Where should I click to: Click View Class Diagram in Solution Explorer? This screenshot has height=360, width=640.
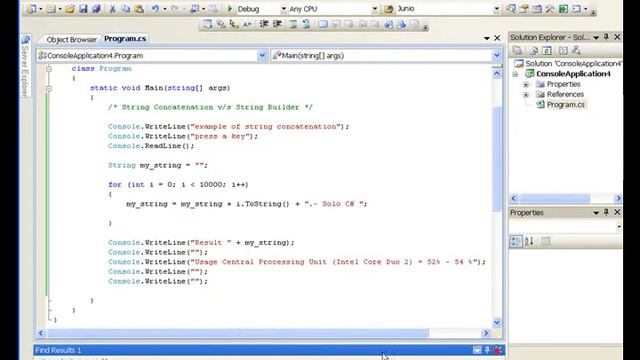pos(576,51)
